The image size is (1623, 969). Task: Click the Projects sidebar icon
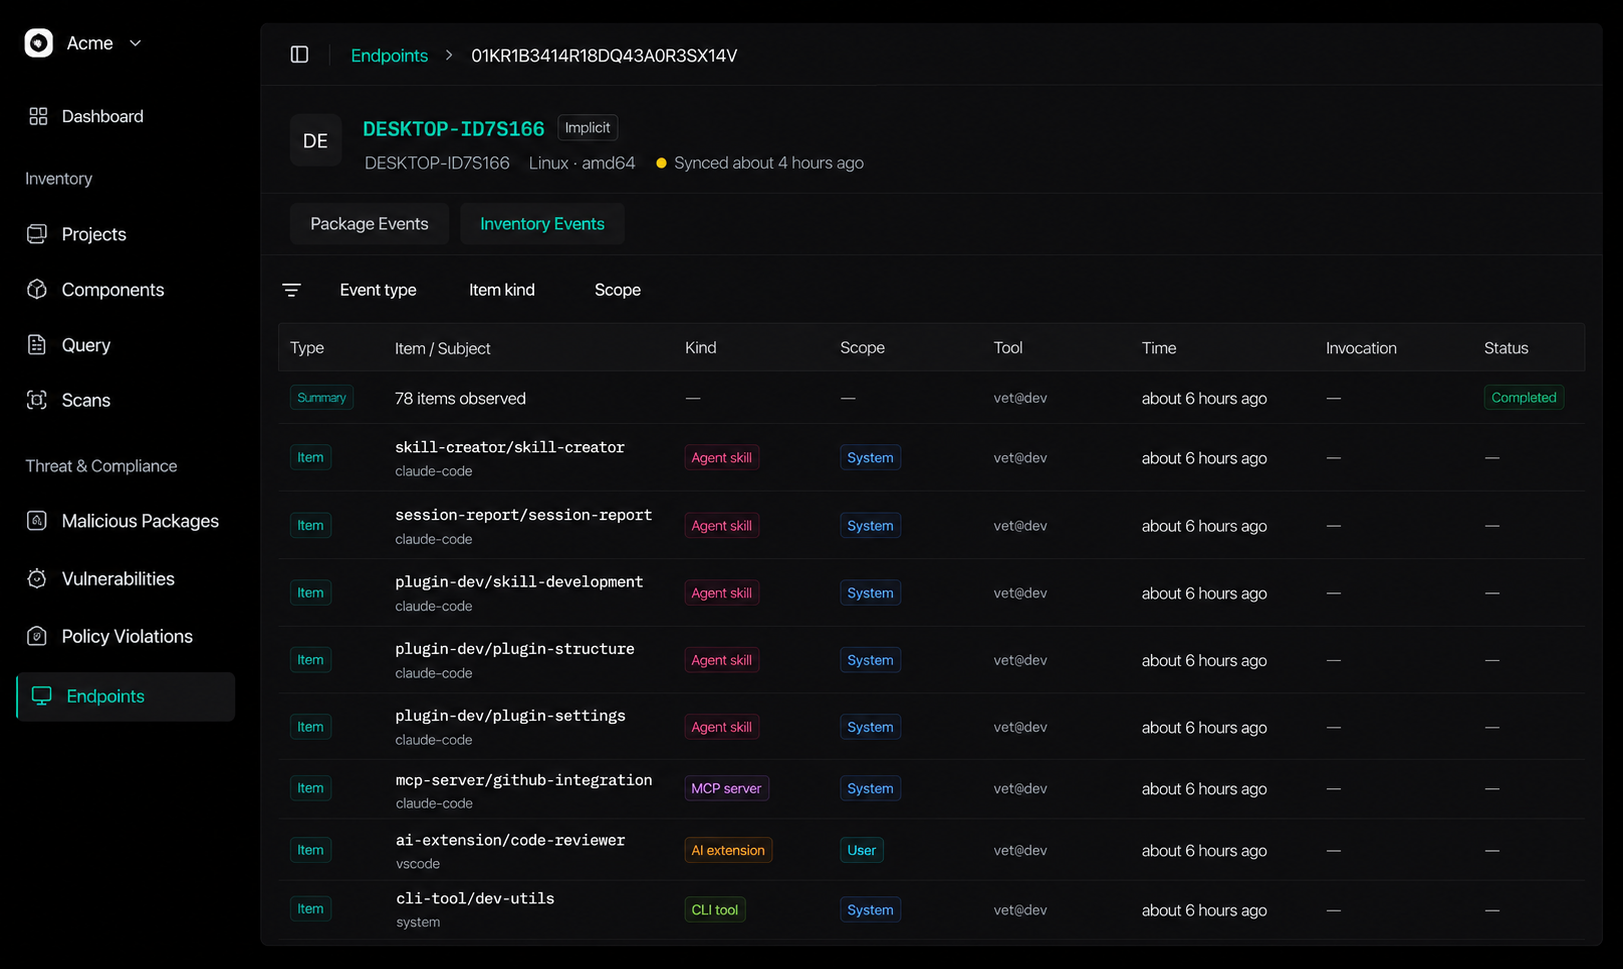pyautogui.click(x=37, y=234)
